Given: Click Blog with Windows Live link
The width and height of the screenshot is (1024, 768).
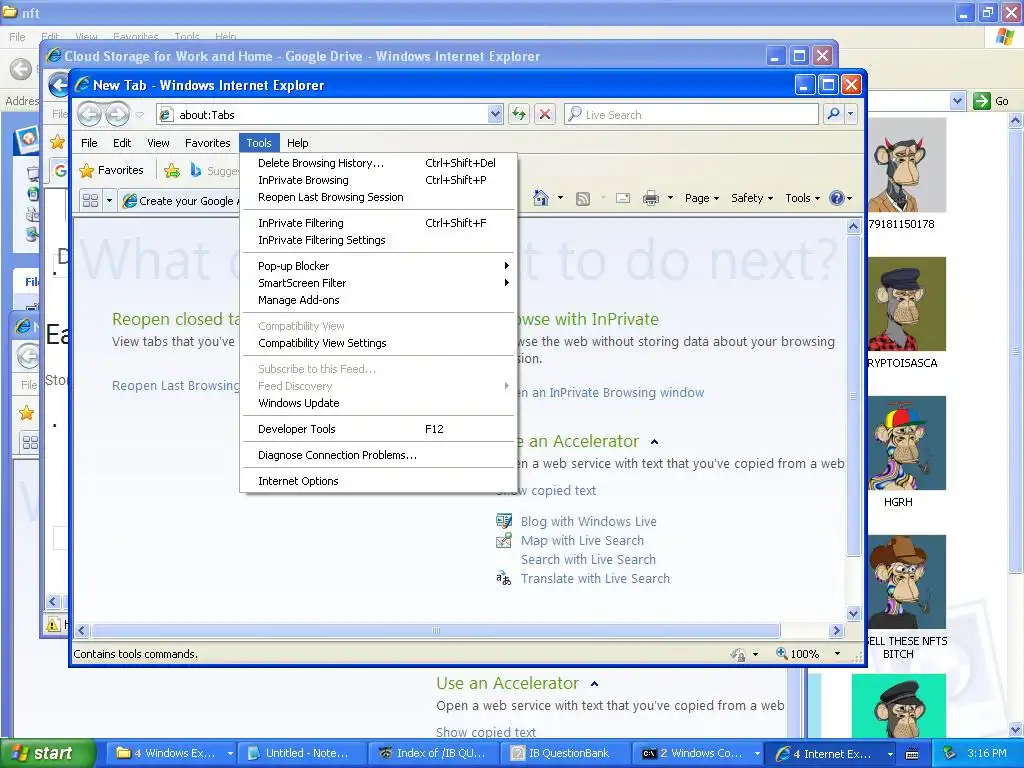Looking at the screenshot, I should 588,521.
